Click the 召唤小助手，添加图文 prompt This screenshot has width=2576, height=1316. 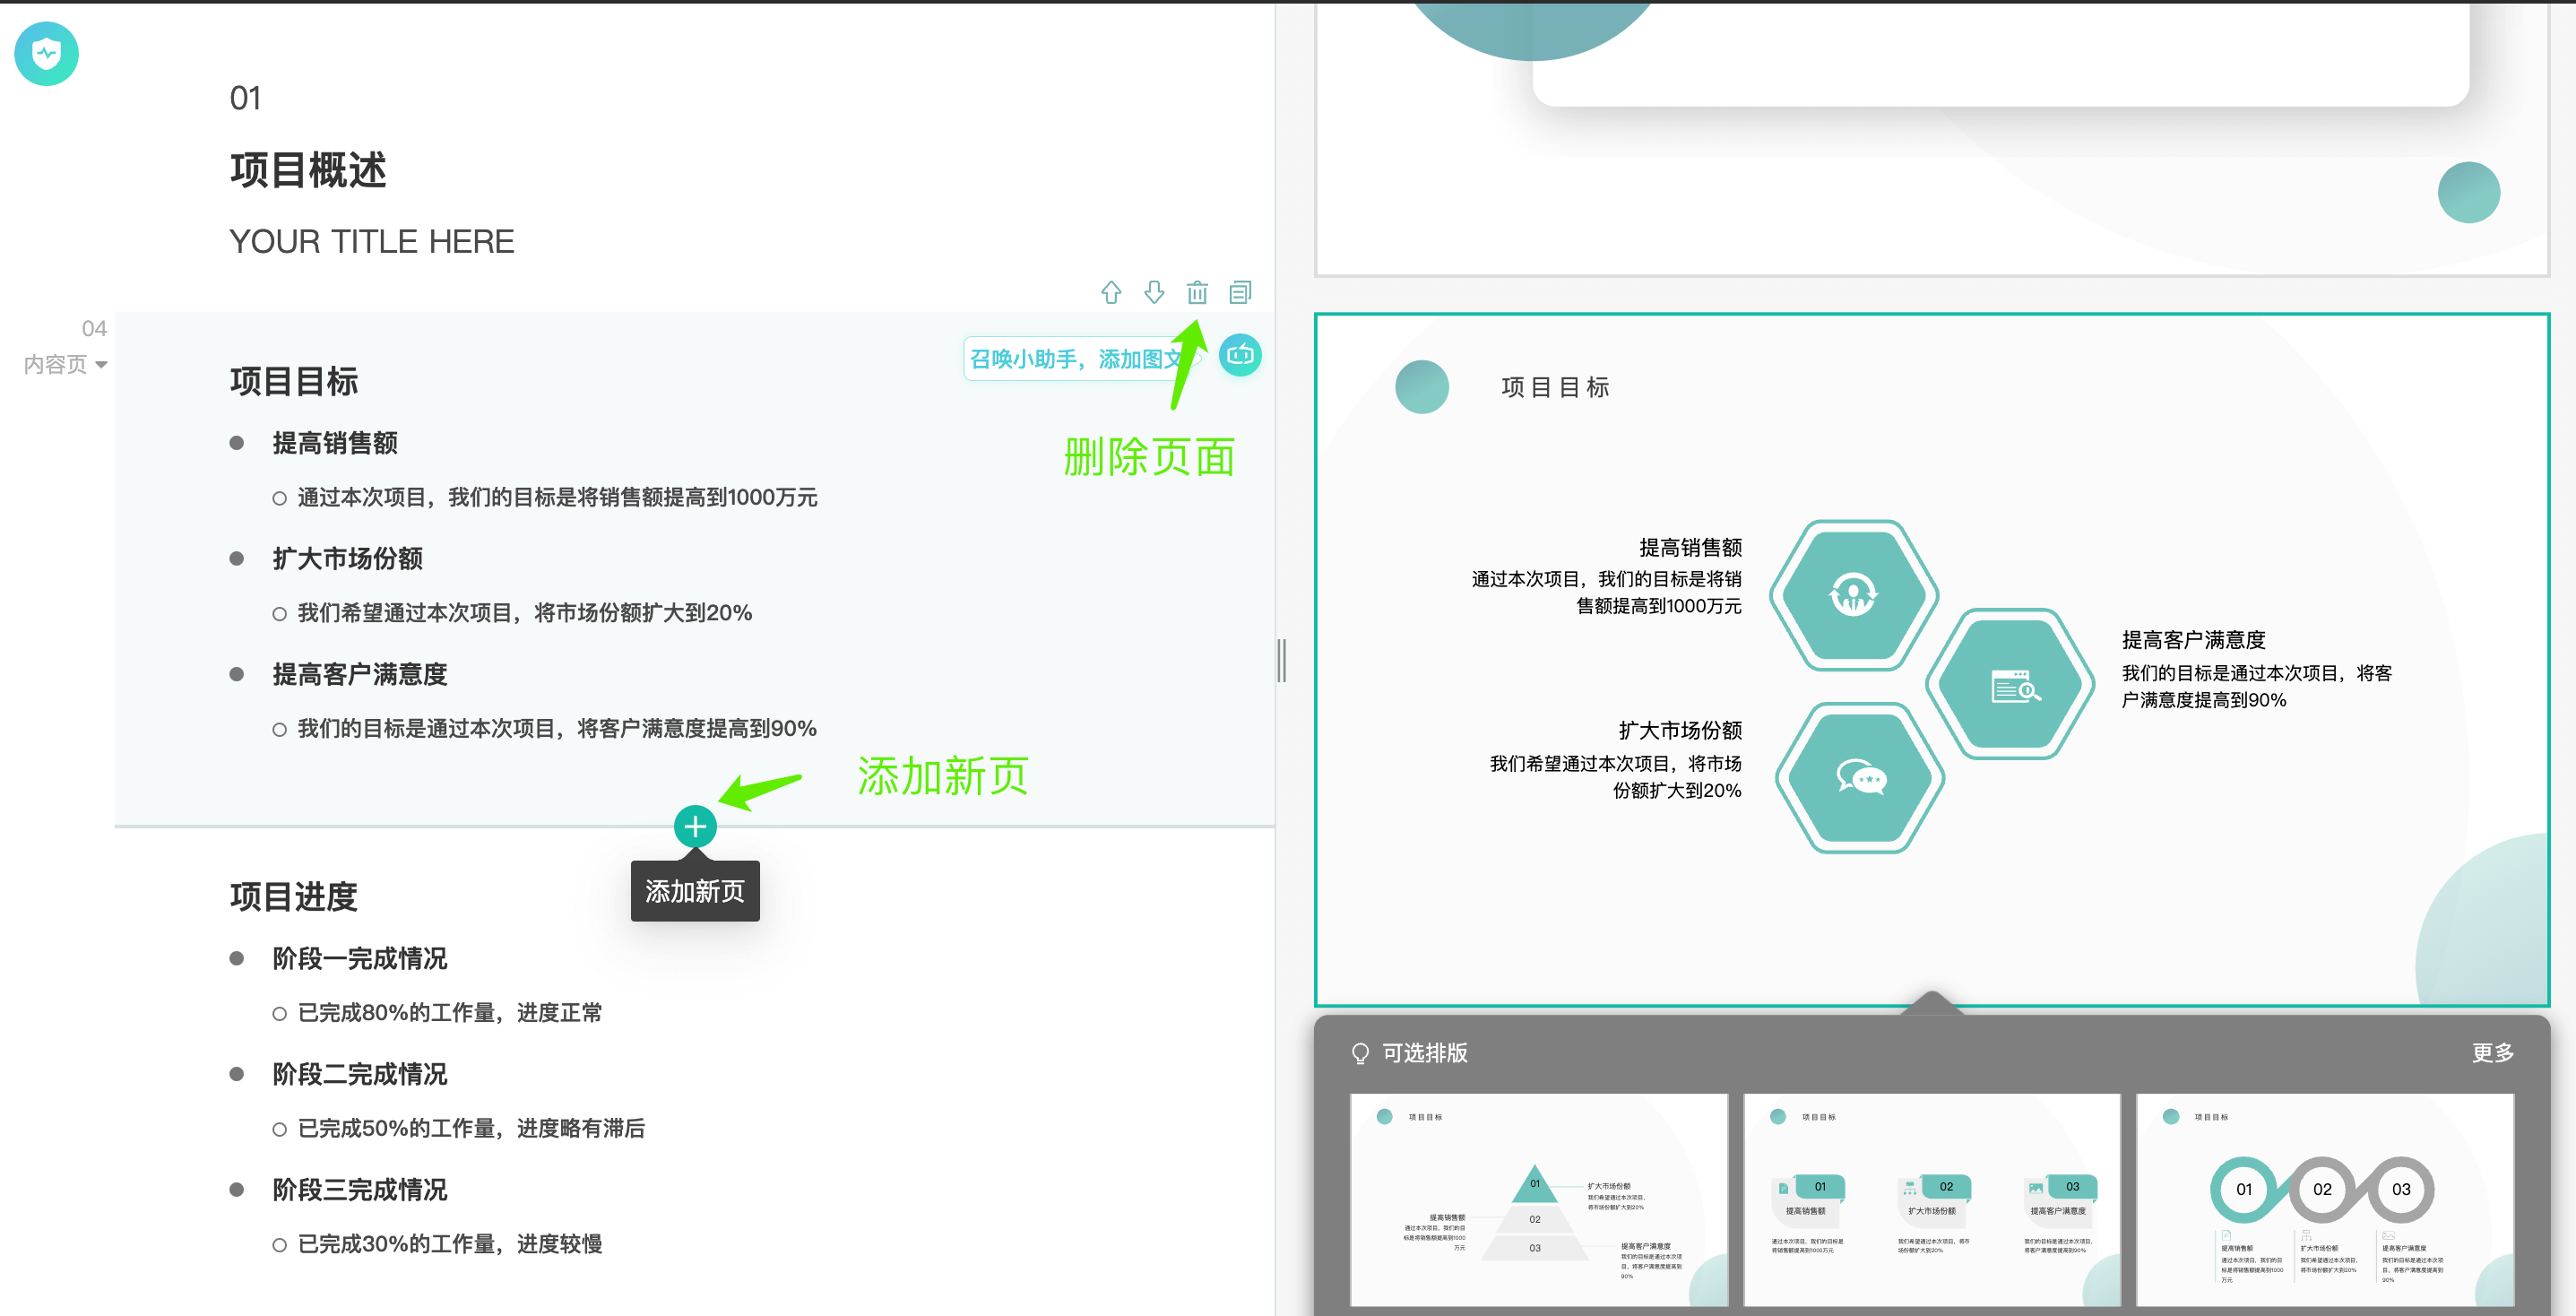[1080, 359]
